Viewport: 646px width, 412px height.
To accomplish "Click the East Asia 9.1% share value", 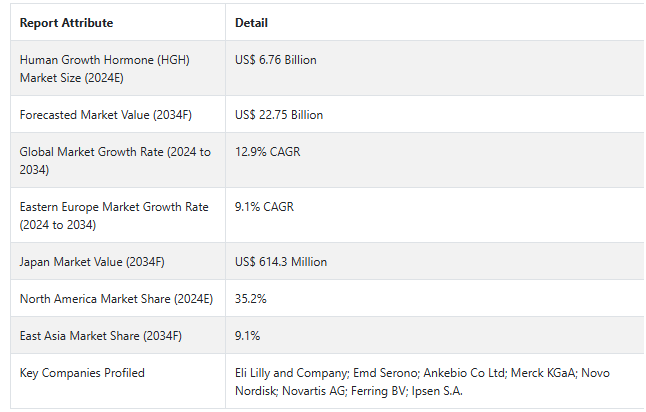I will [x=246, y=336].
